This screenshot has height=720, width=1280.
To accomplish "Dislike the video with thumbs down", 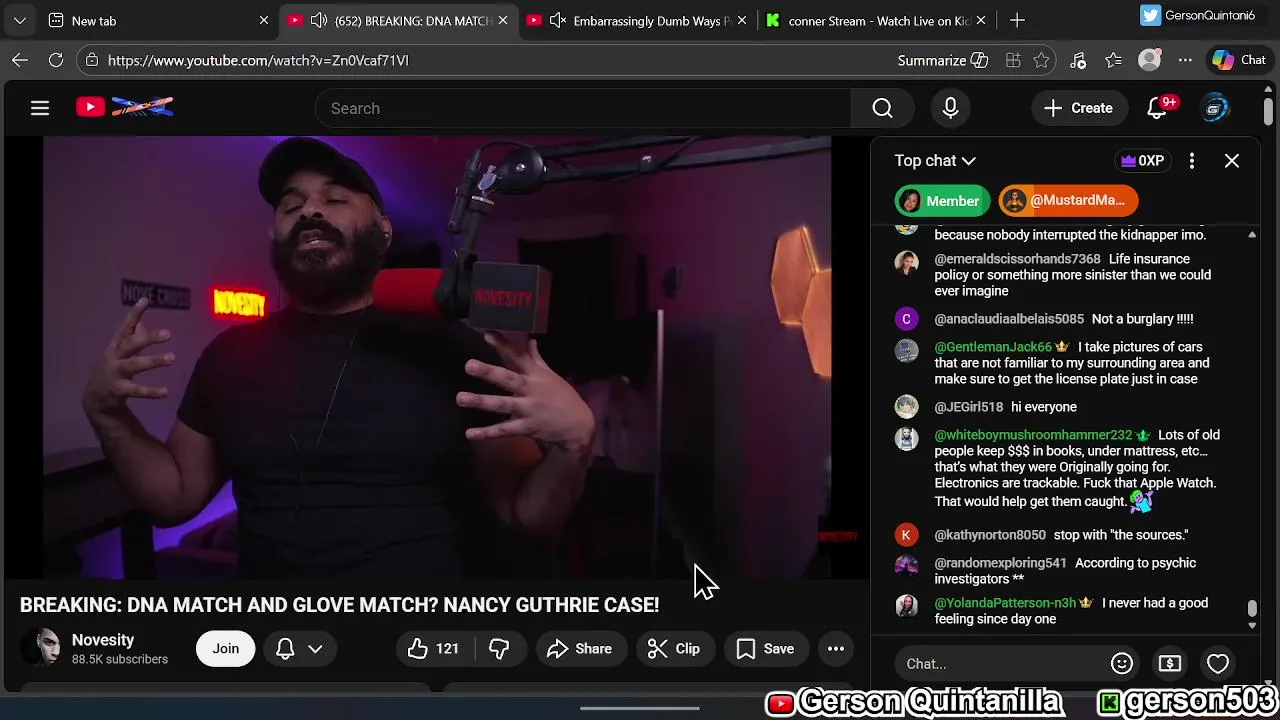I will pos(499,649).
